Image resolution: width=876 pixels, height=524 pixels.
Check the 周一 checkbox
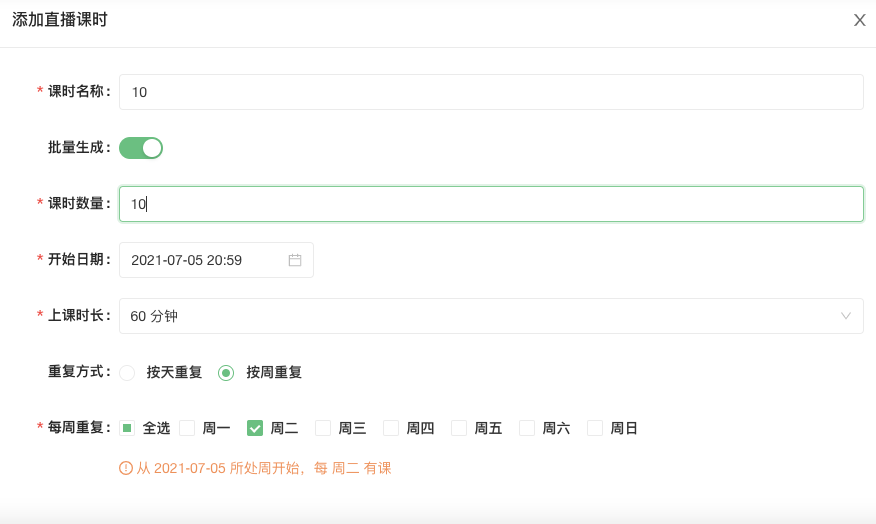[187, 428]
